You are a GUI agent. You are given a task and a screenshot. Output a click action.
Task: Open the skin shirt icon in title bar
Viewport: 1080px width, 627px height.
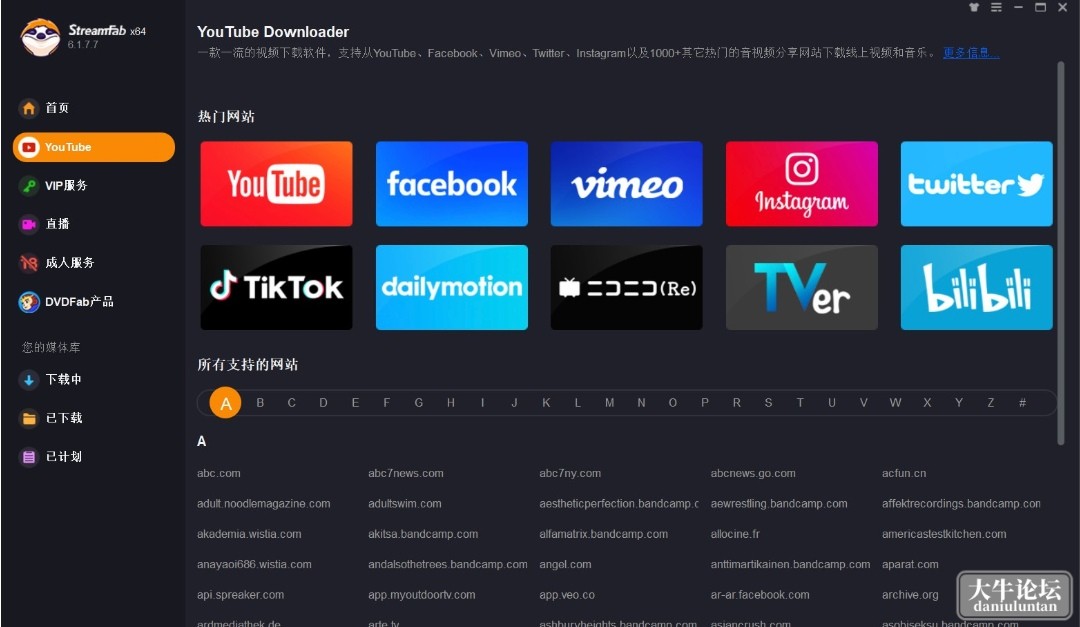click(974, 8)
